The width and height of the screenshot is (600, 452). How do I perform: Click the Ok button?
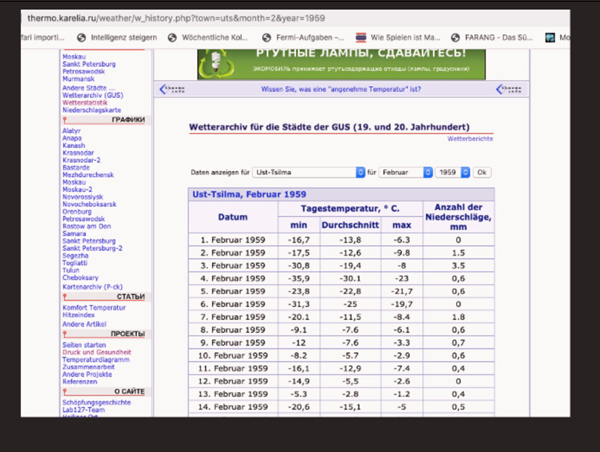[482, 172]
